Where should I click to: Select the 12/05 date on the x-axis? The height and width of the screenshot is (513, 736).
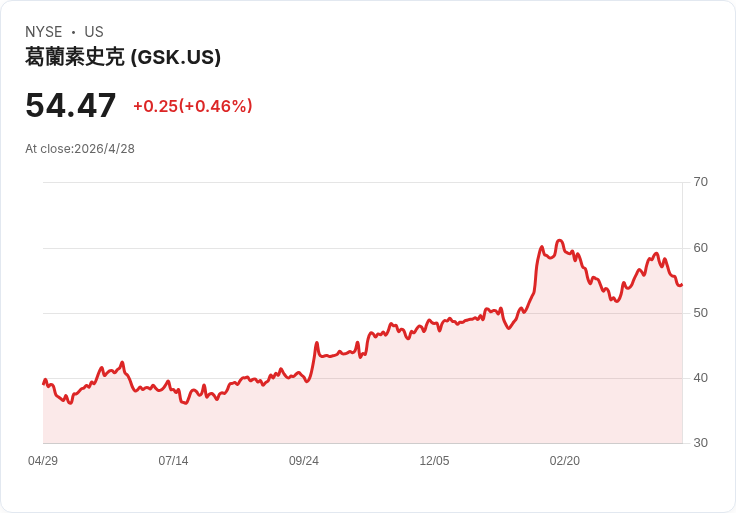click(x=434, y=461)
